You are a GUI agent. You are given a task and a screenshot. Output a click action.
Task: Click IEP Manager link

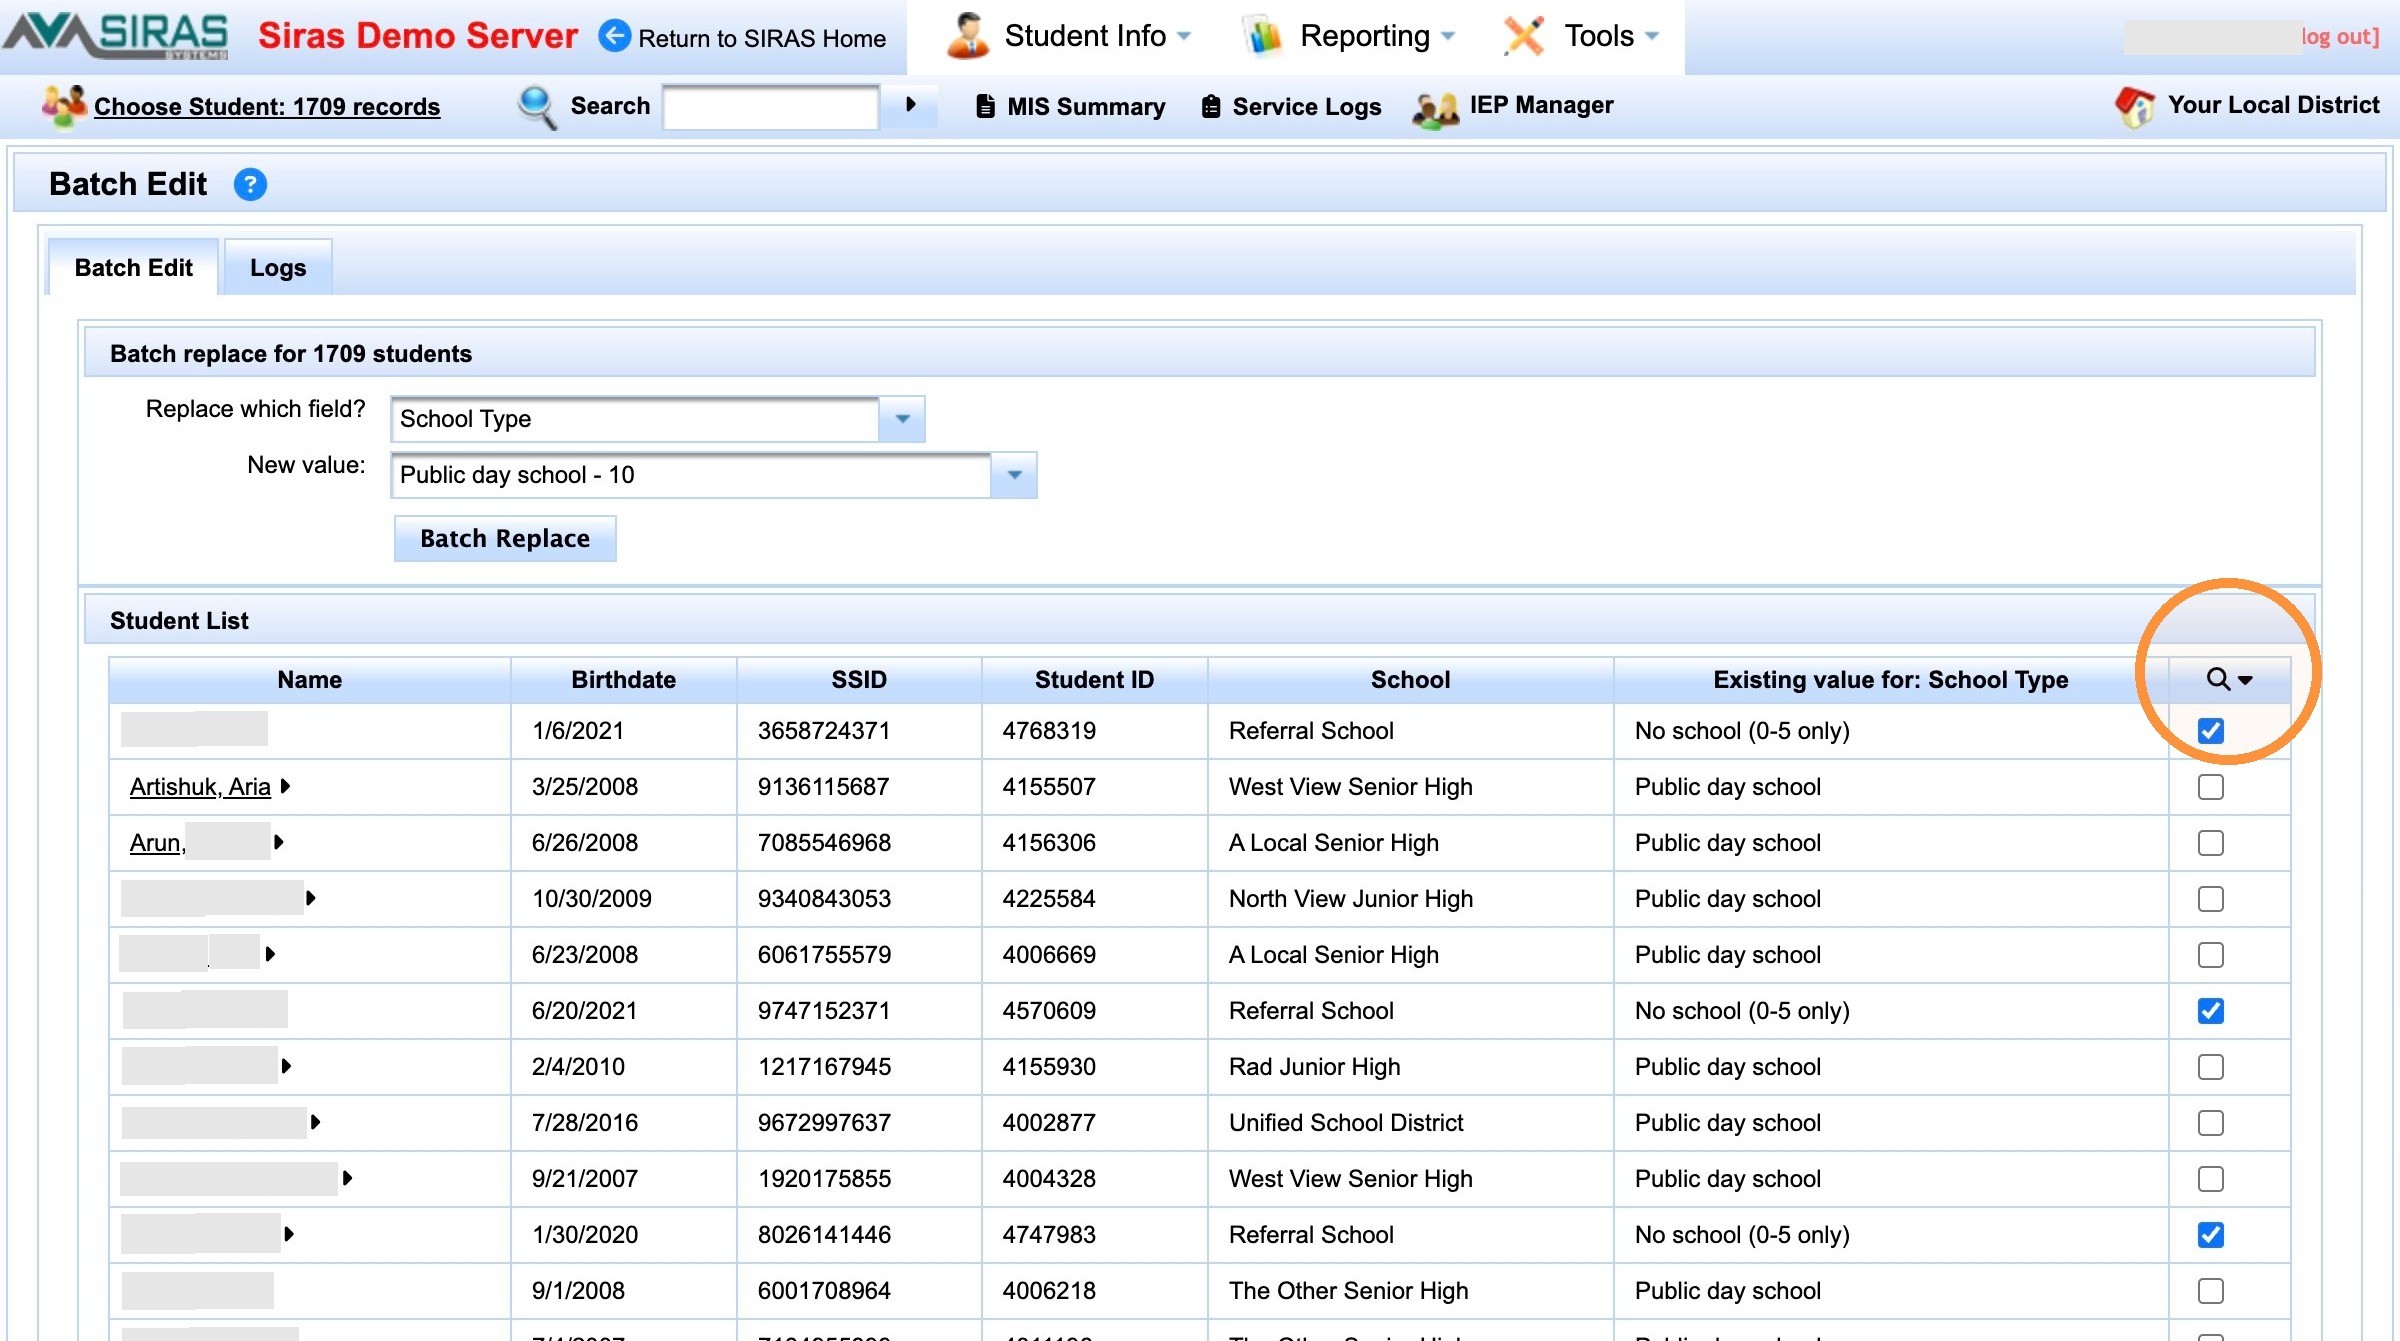point(1541,105)
